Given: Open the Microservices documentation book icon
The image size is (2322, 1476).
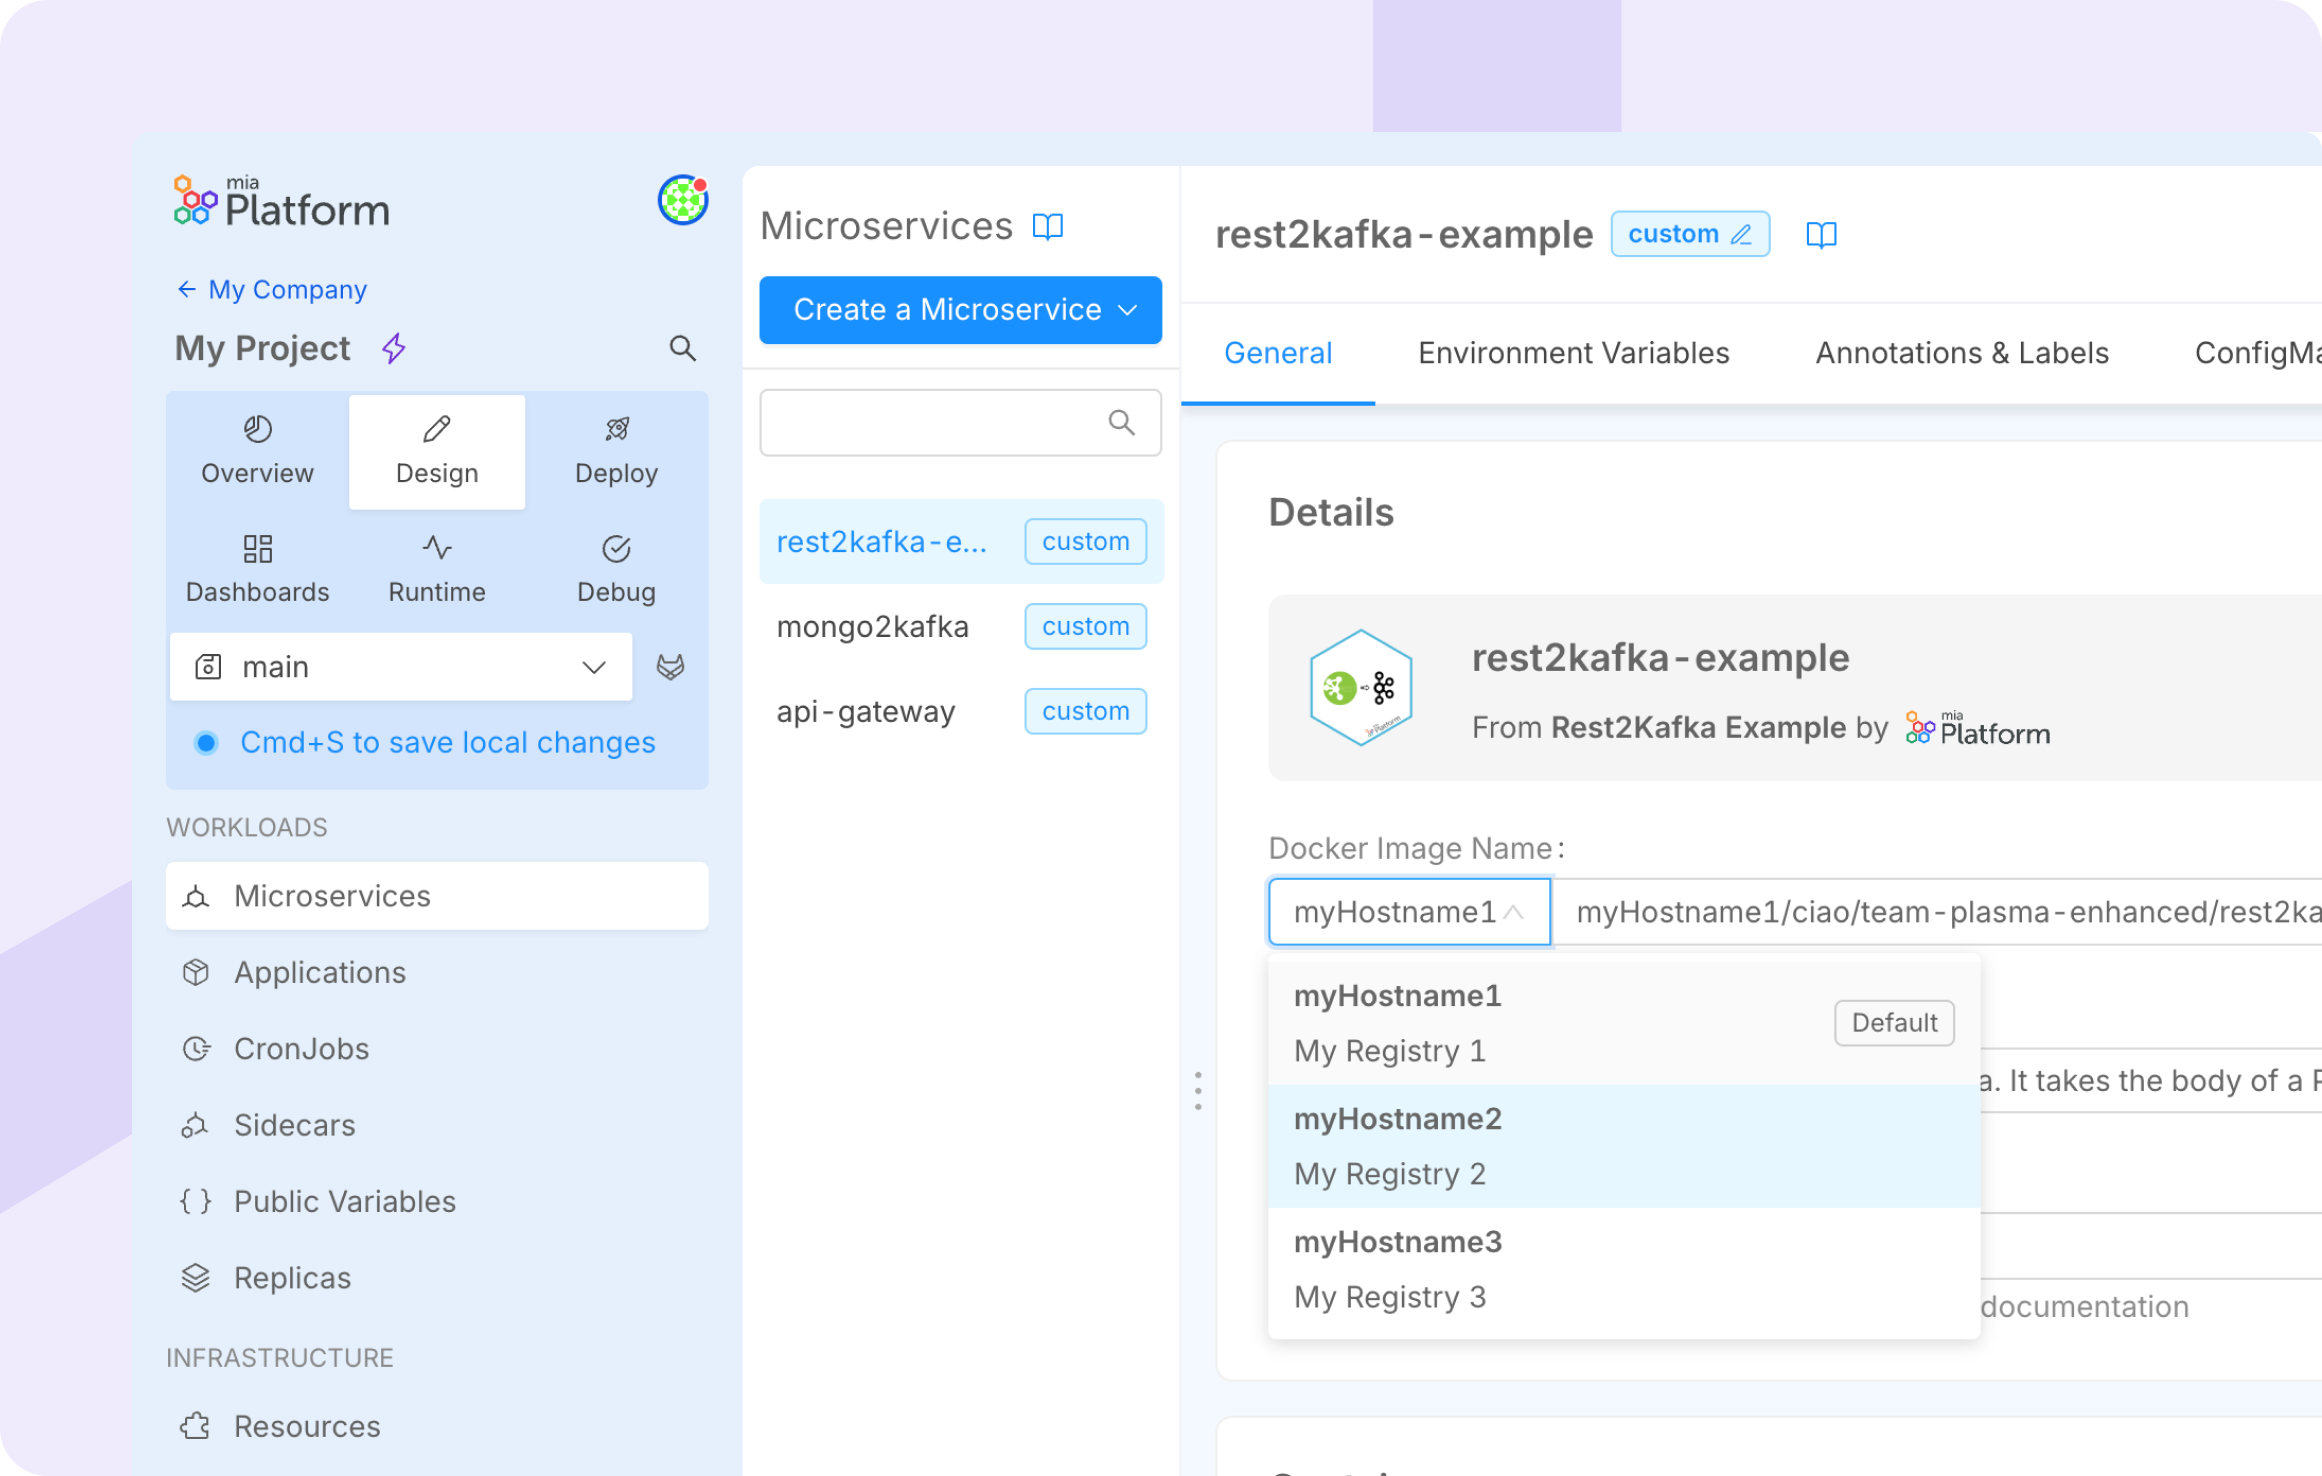Looking at the screenshot, I should tap(1048, 226).
